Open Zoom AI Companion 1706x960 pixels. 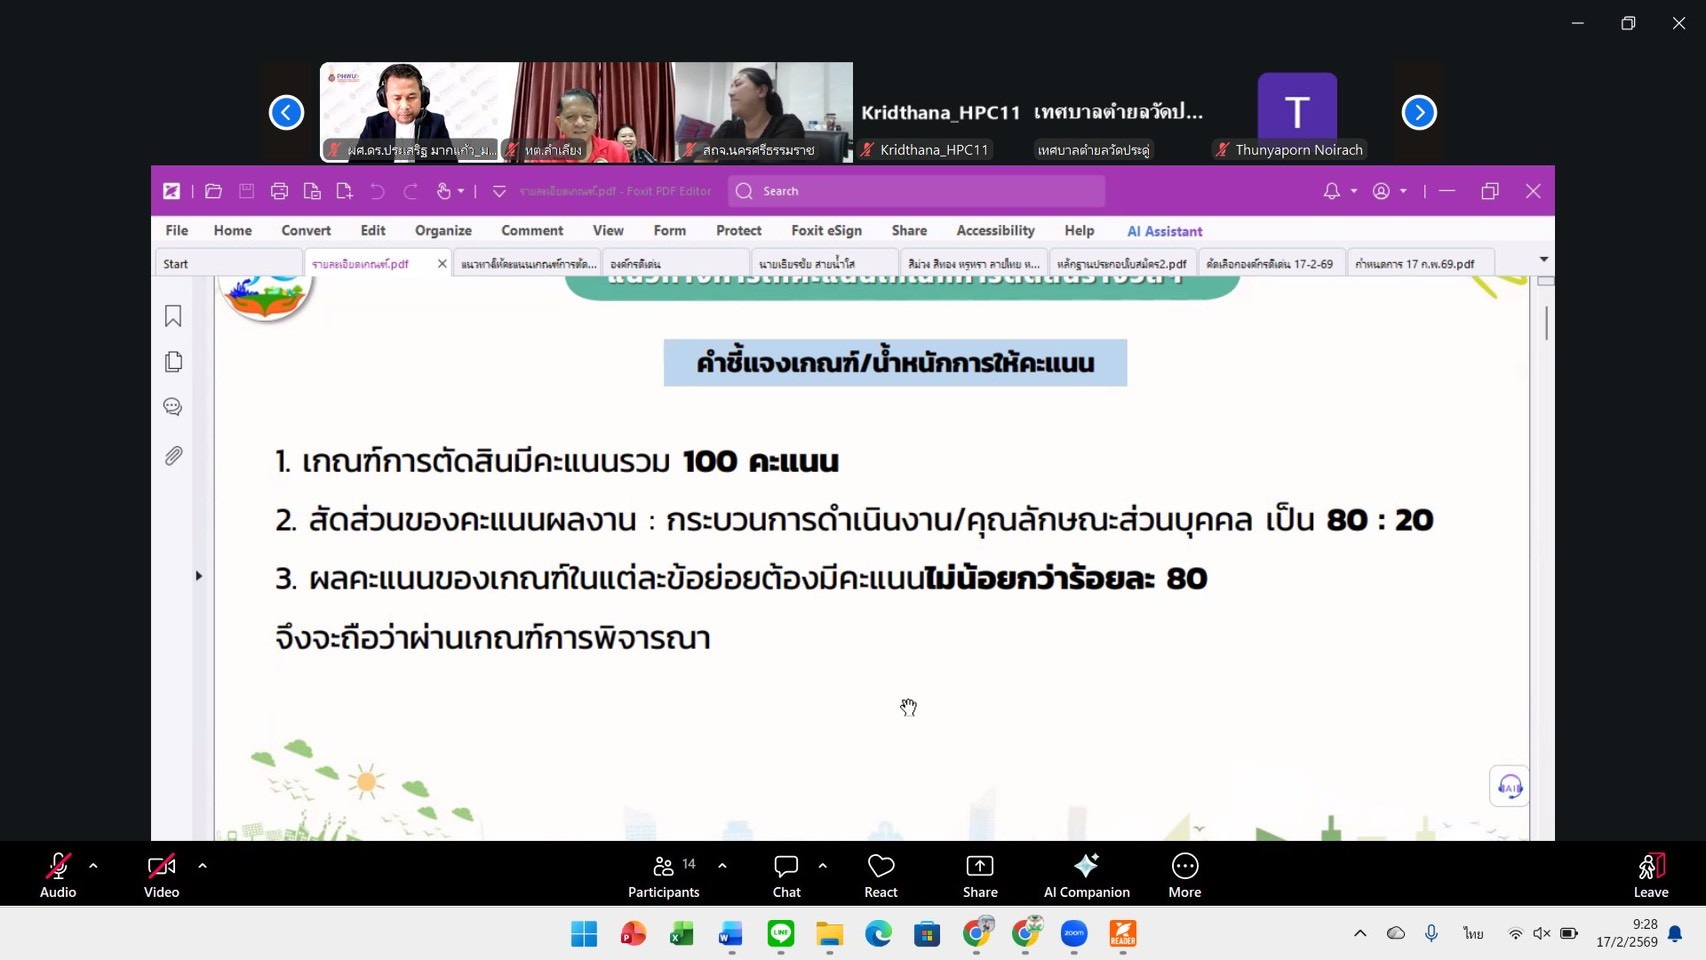1086,875
